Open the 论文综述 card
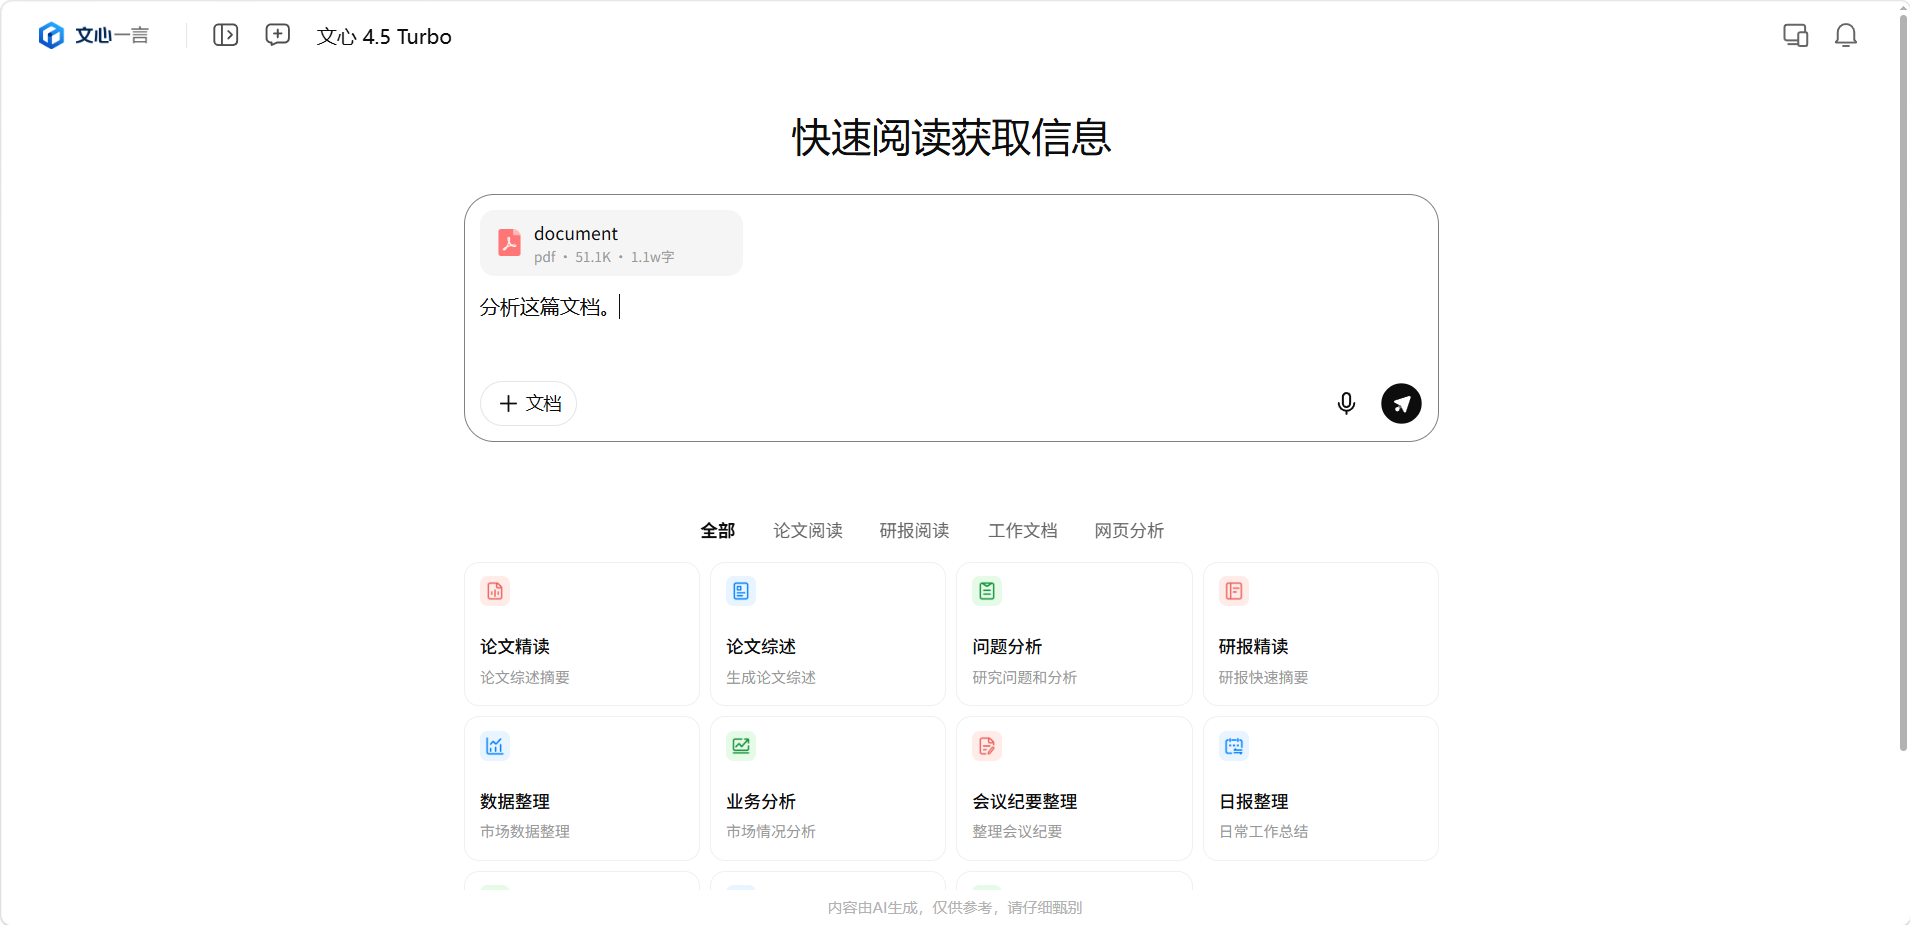 click(828, 634)
